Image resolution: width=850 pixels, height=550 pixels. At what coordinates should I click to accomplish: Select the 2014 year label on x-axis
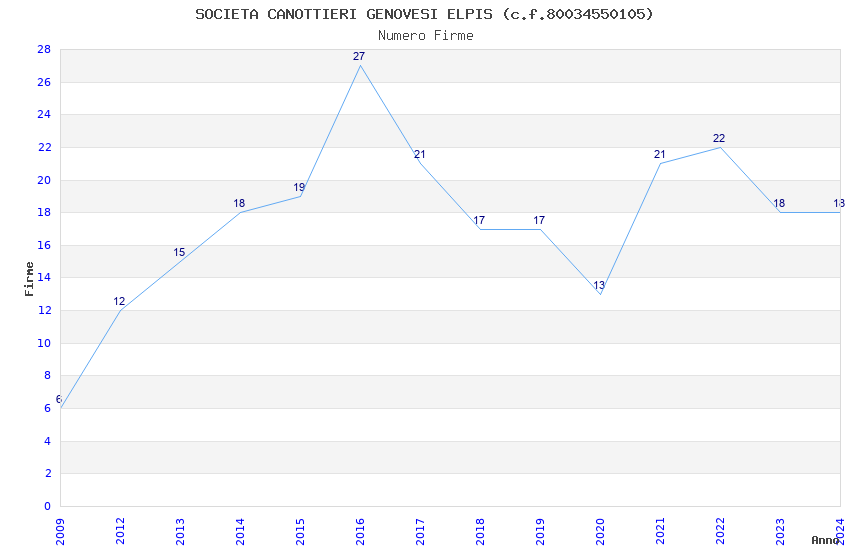point(240,532)
